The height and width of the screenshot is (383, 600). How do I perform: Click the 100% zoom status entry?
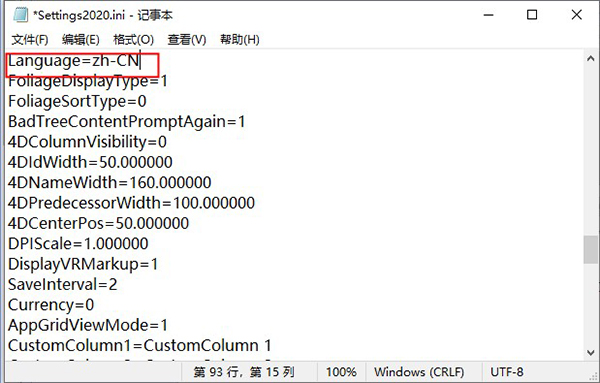point(341,372)
